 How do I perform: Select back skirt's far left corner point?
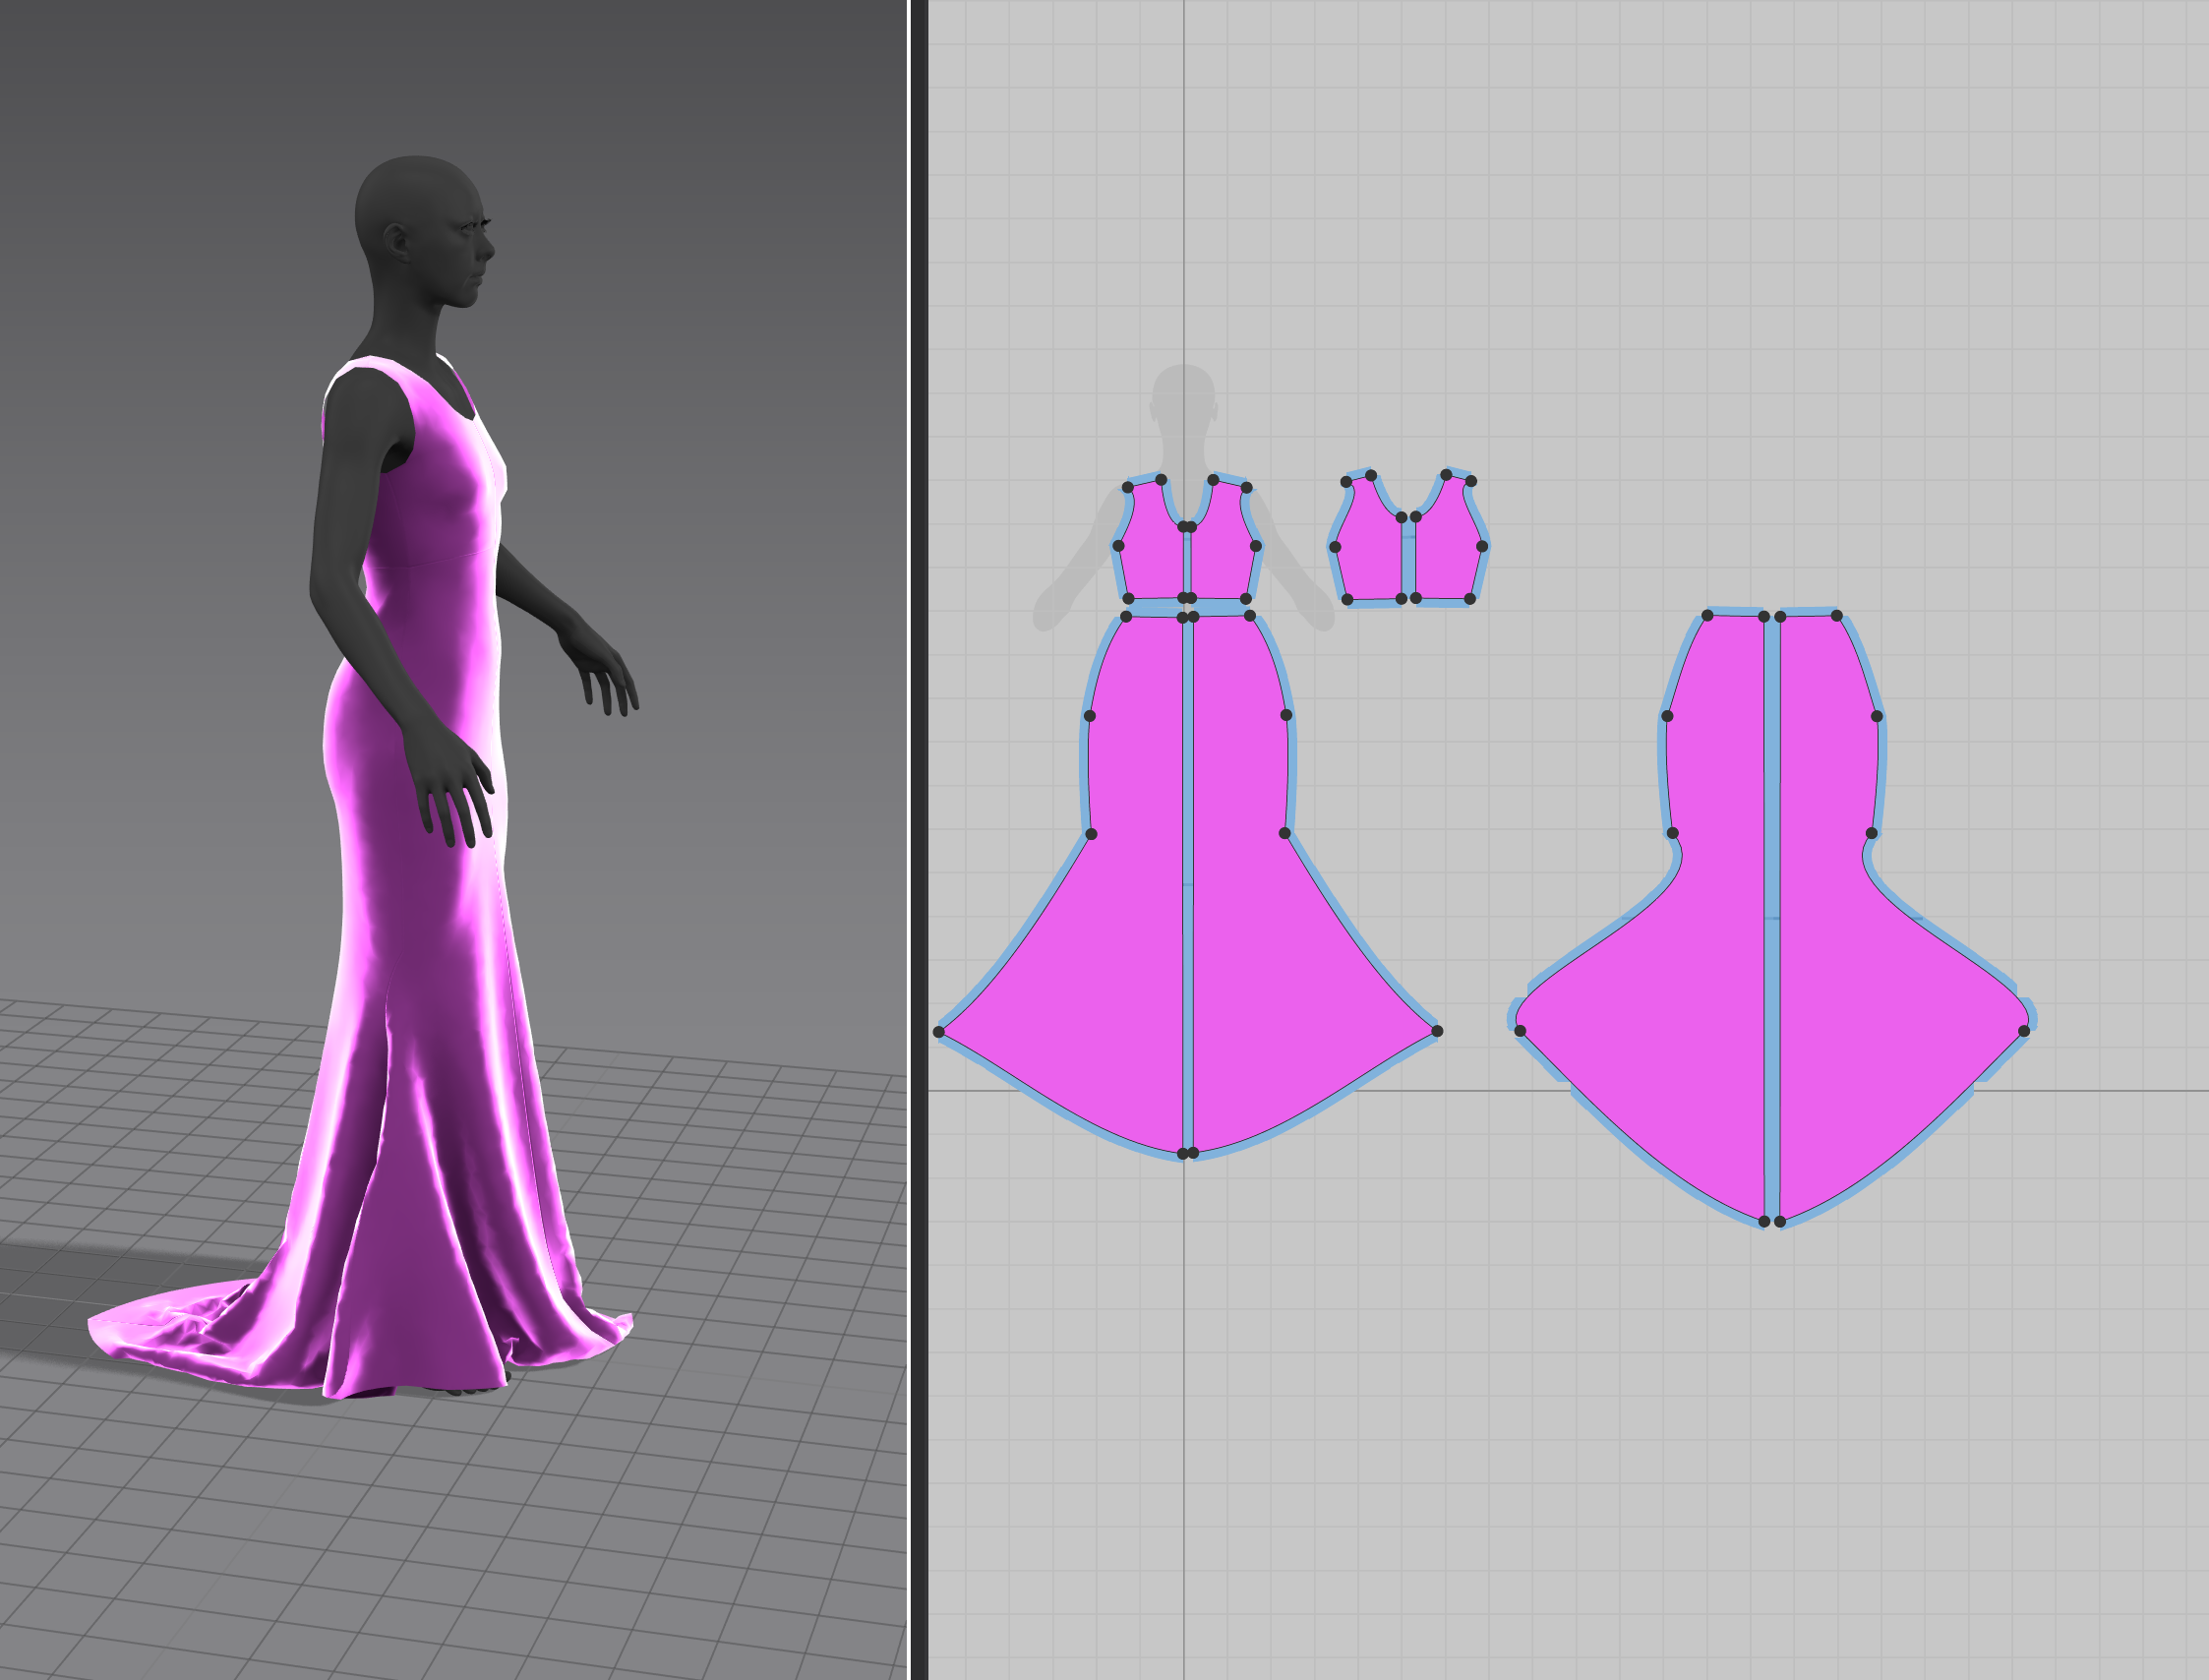pyautogui.click(x=1520, y=1031)
